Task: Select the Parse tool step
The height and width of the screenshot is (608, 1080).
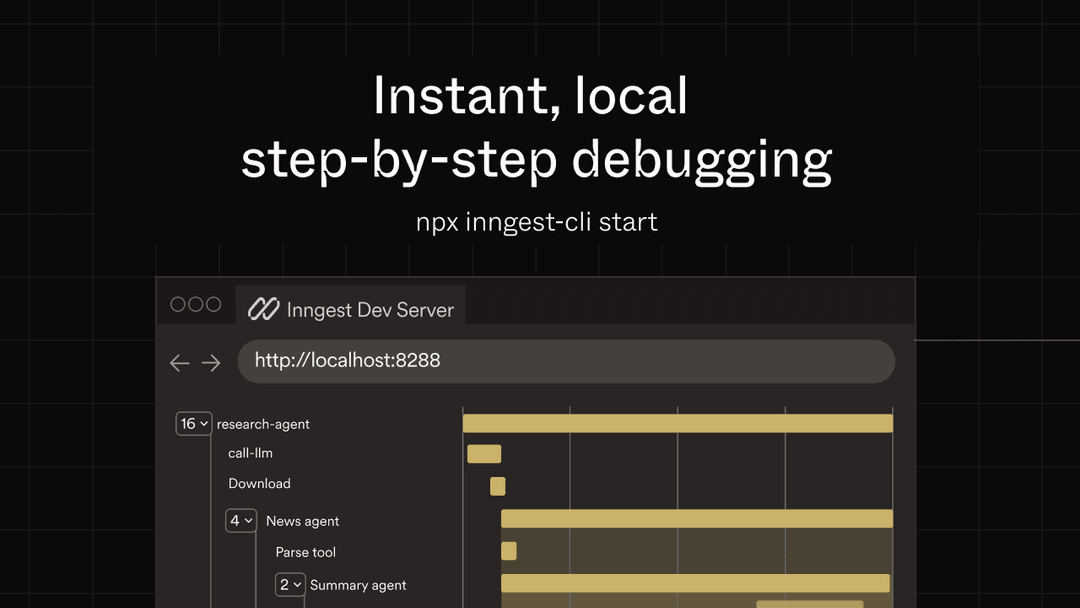Action: pos(305,552)
